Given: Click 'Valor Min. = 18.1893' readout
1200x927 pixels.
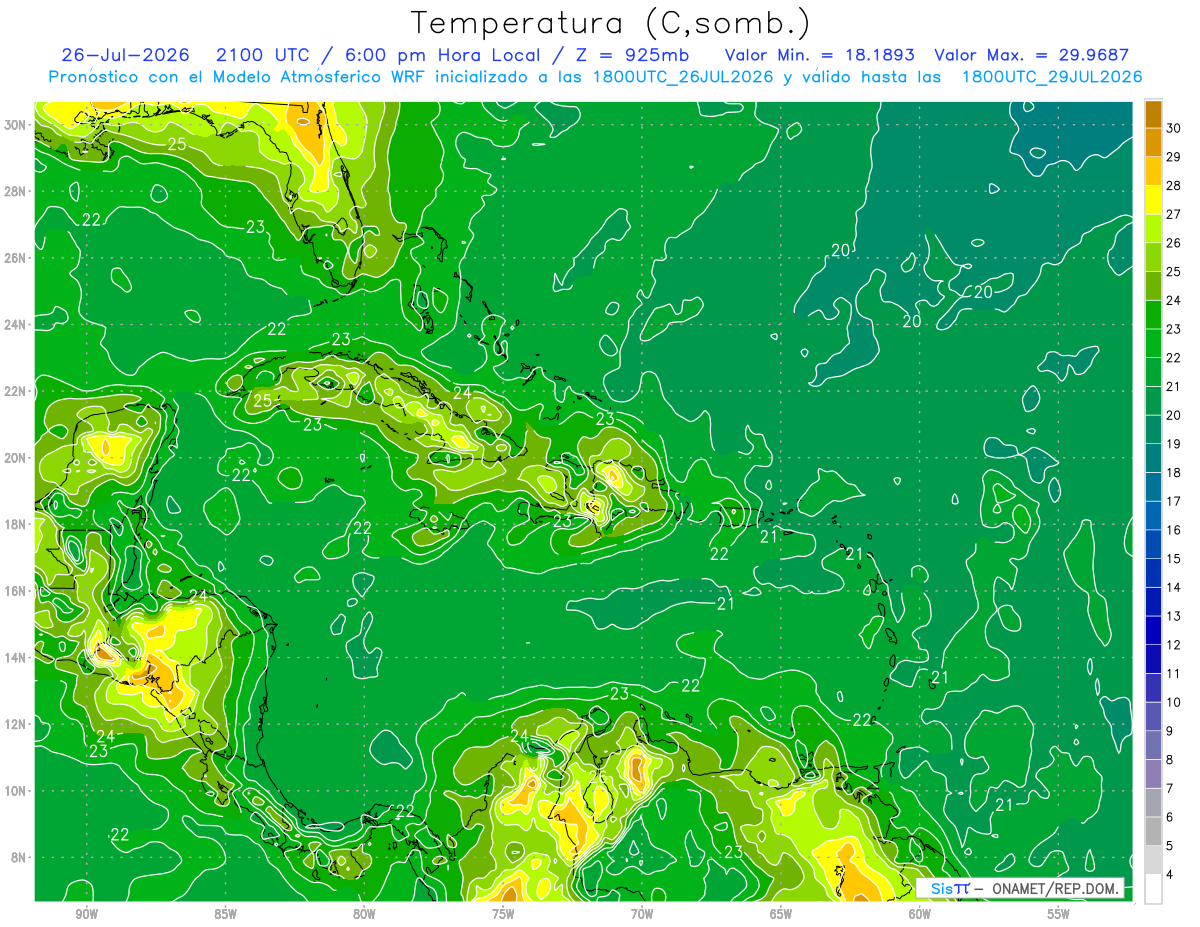Looking at the screenshot, I should click(x=820, y=55).
